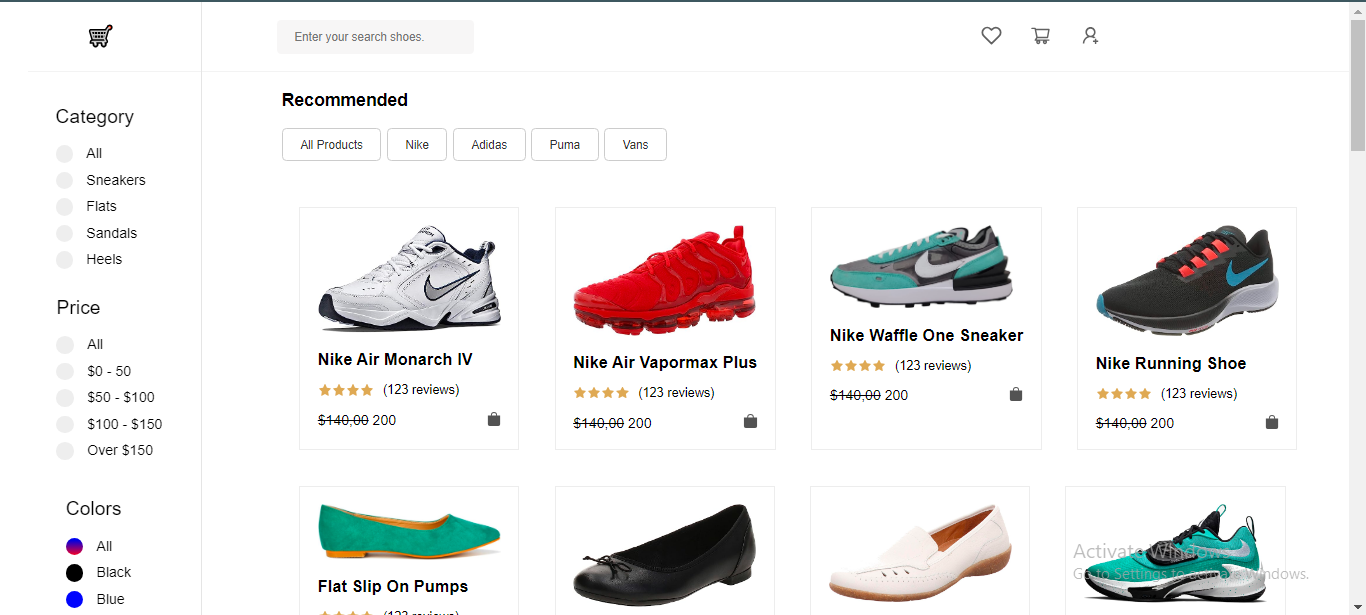Click the add user account icon
Image resolution: width=1366 pixels, height=615 pixels.
tap(1090, 36)
